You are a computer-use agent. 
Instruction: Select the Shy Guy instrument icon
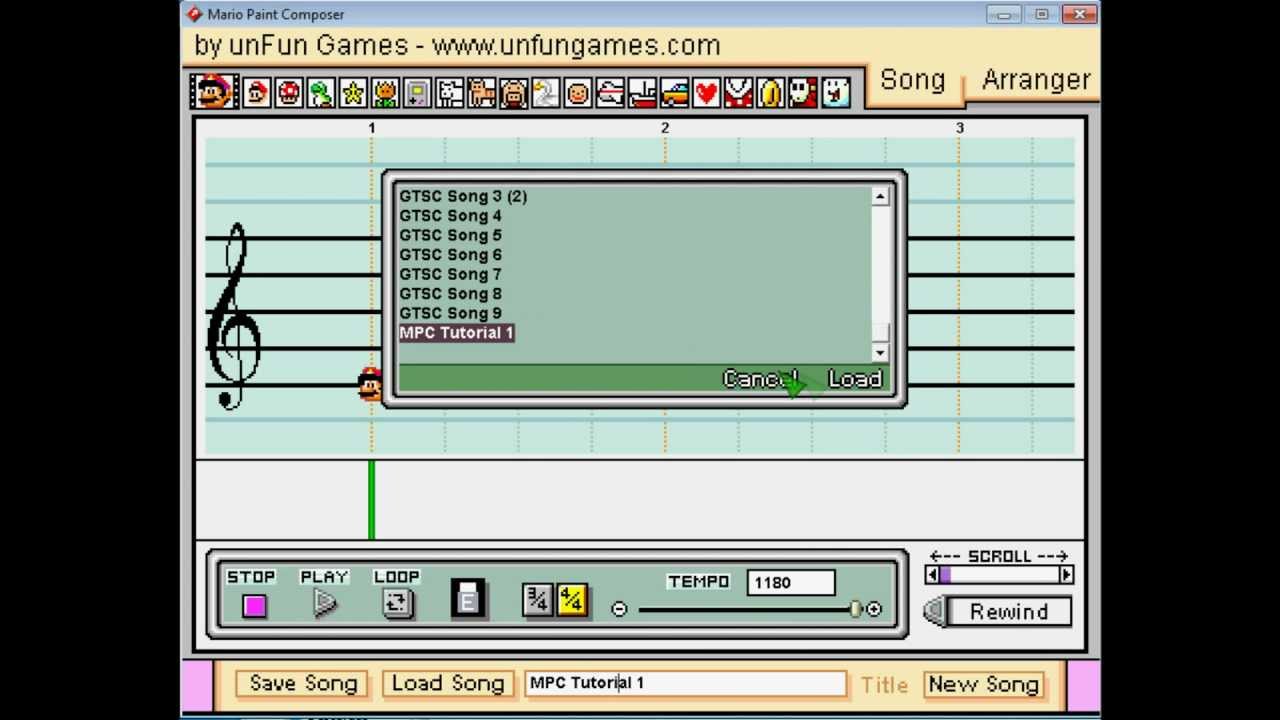tap(803, 94)
